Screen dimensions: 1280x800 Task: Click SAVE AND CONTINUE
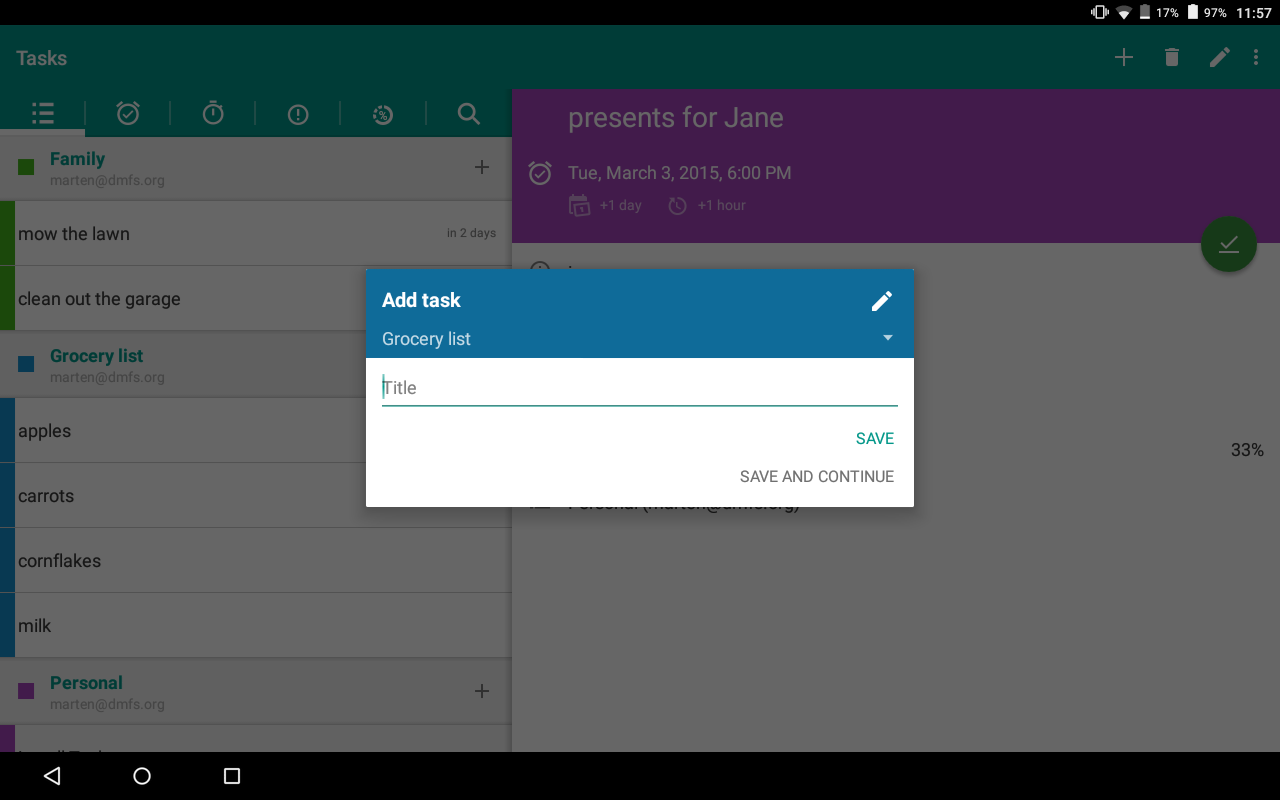point(817,477)
